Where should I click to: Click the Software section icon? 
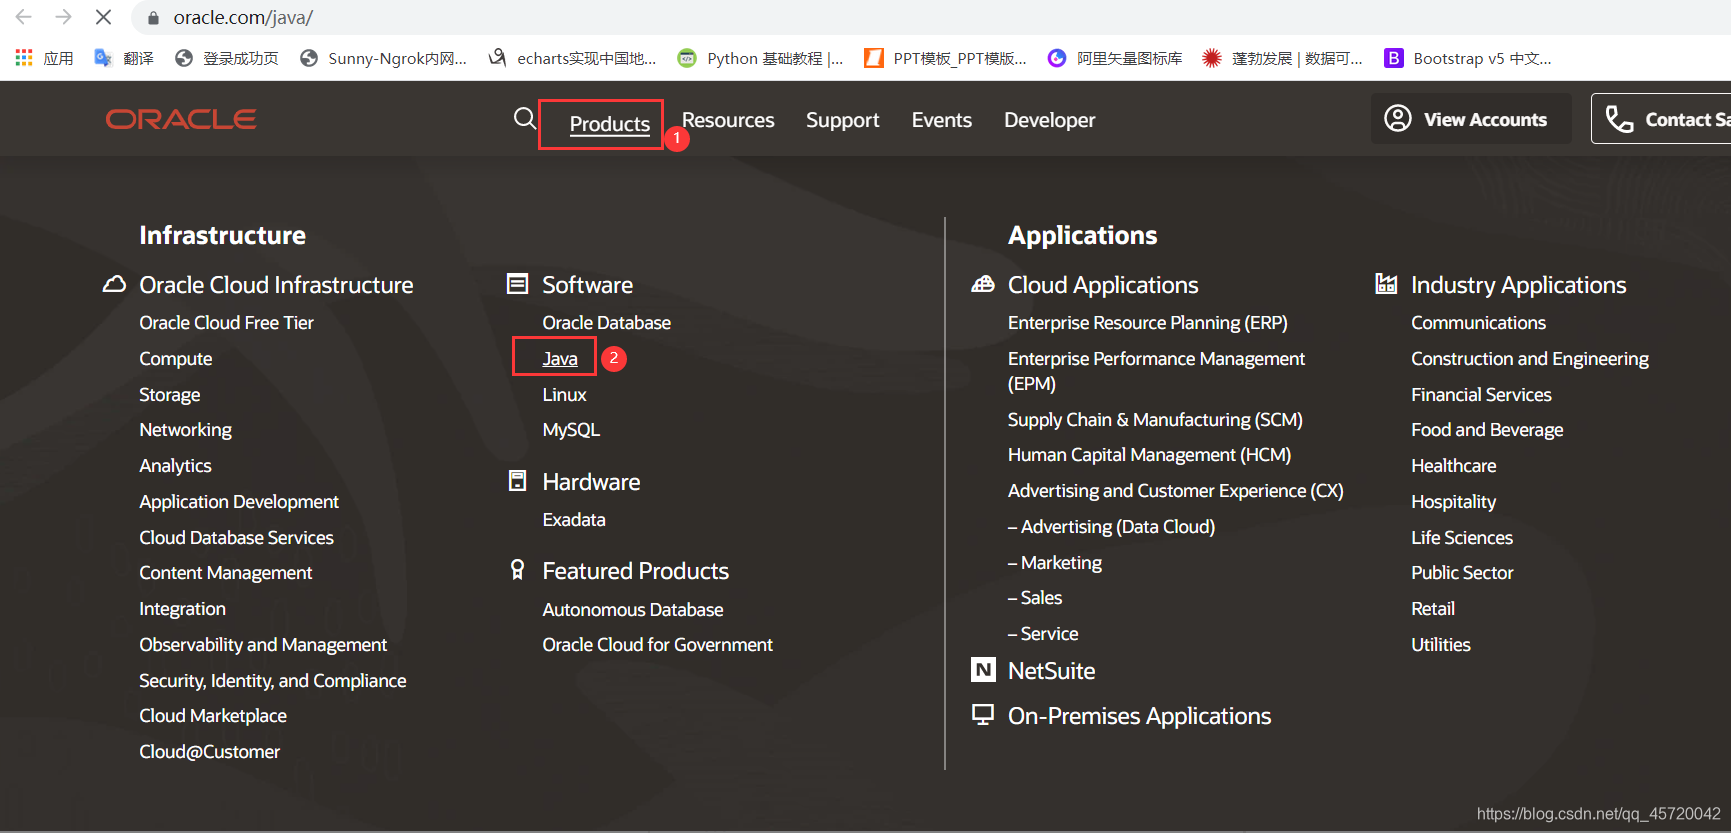tap(517, 284)
